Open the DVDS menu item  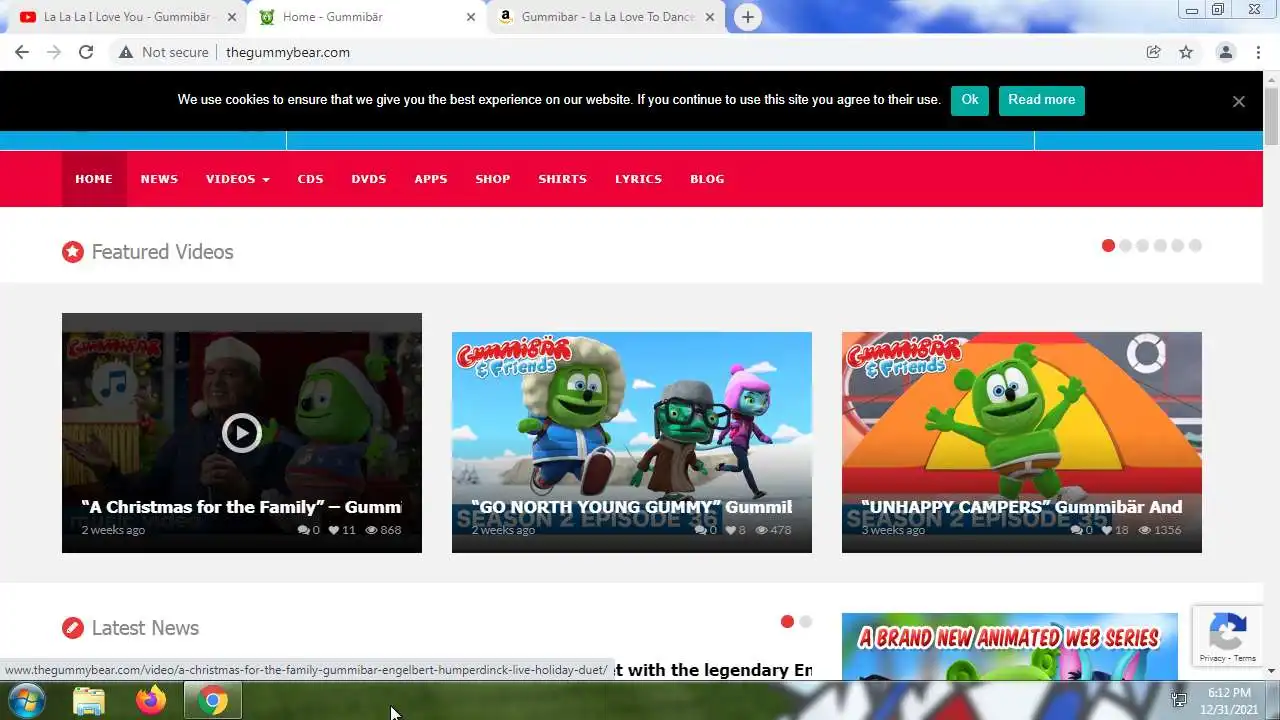(x=369, y=179)
